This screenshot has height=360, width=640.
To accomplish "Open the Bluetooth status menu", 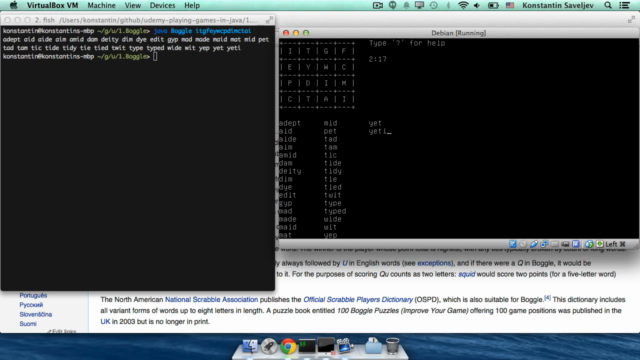I will click(x=448, y=5).
